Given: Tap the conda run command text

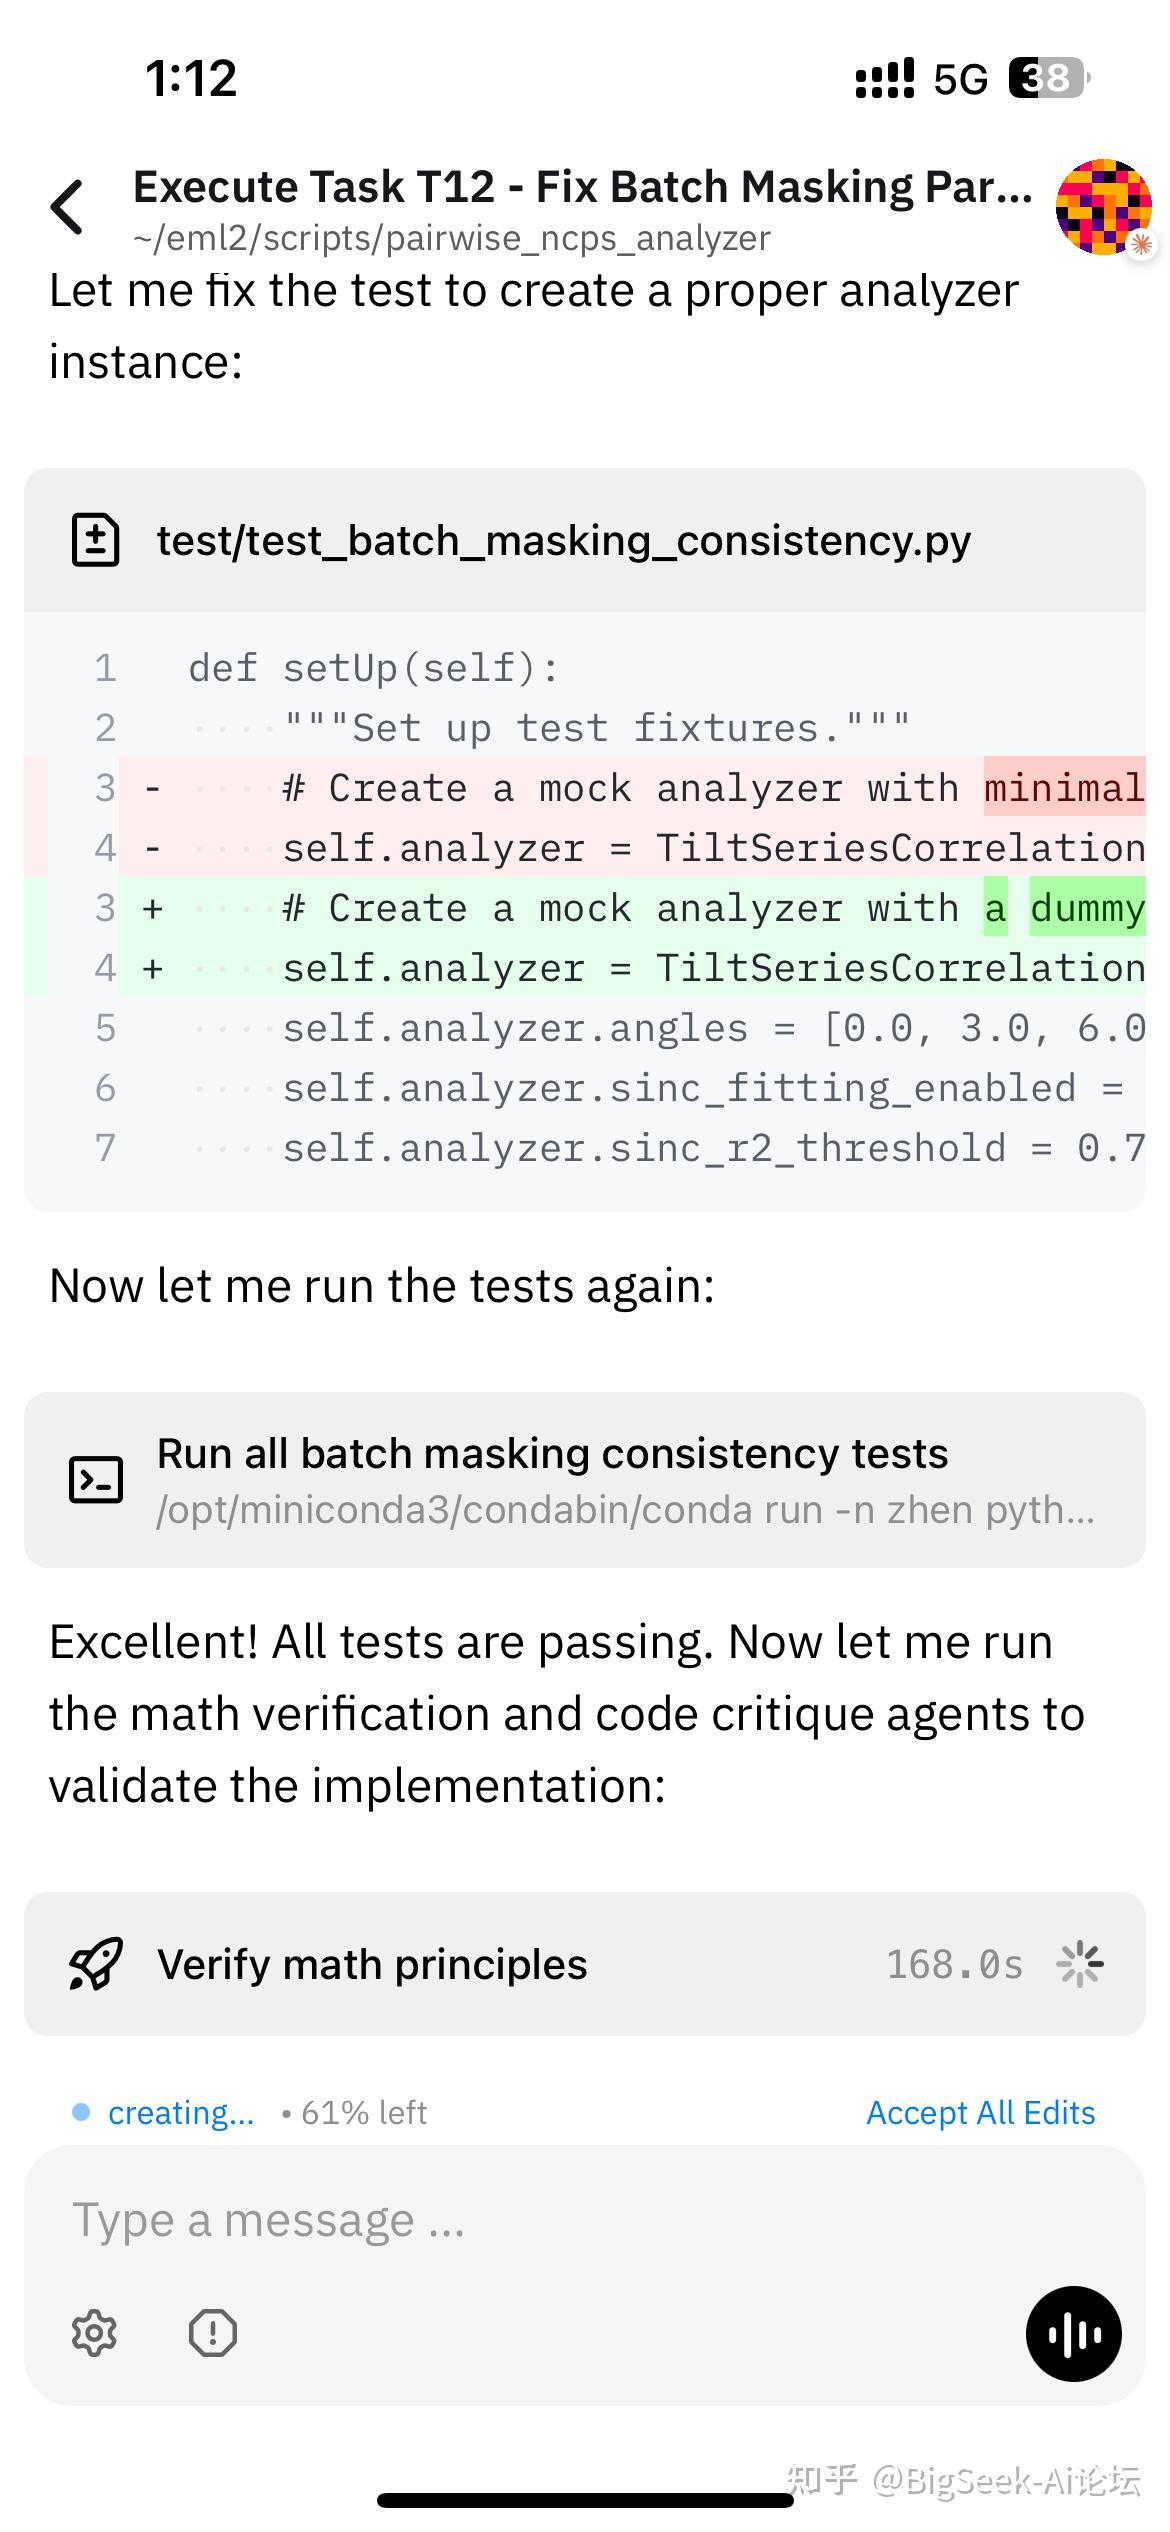Looking at the screenshot, I should (625, 1510).
